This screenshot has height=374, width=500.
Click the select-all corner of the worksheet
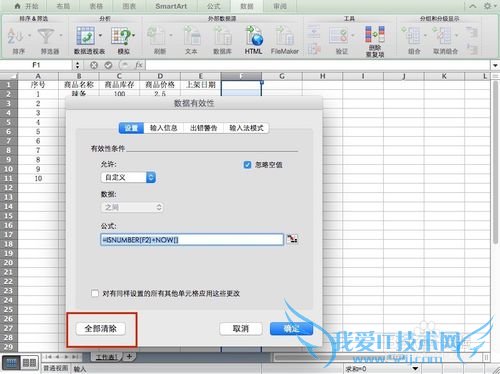(x=9, y=76)
